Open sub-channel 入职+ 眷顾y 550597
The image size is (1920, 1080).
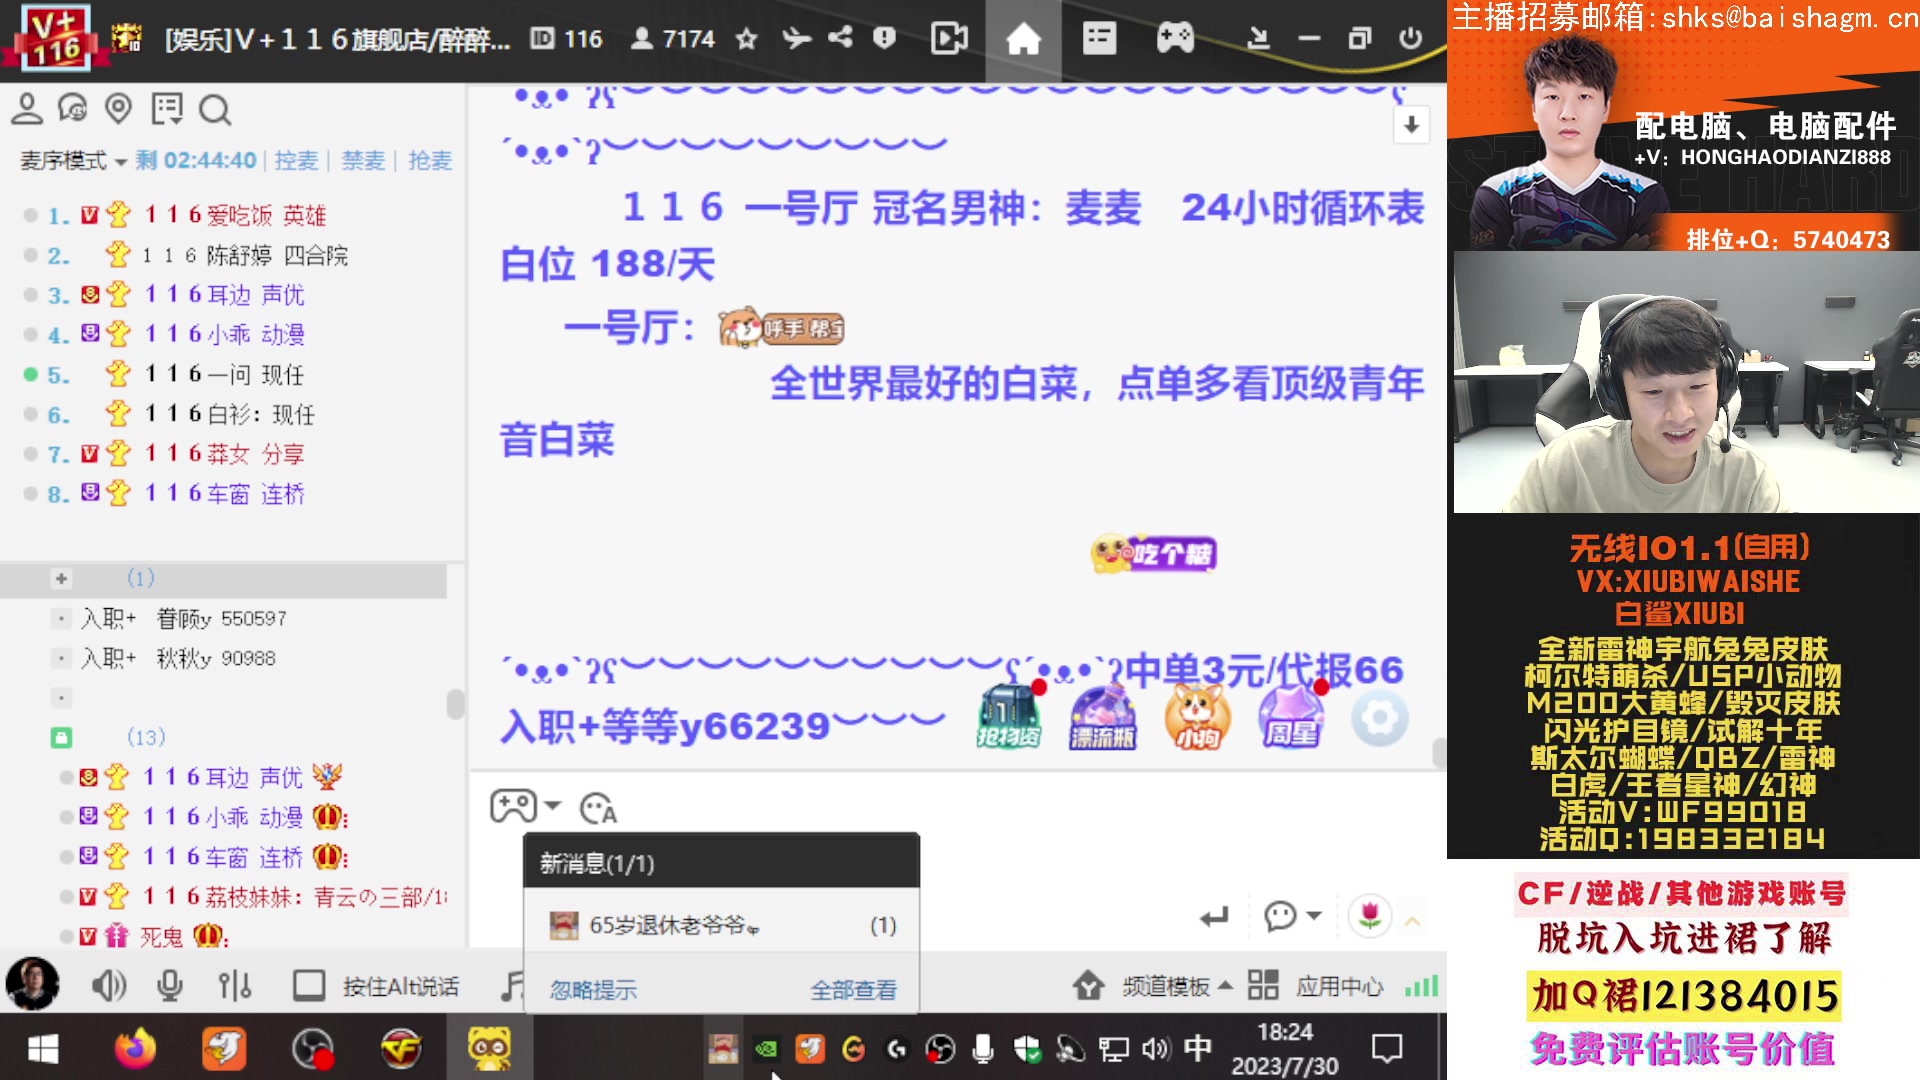point(184,619)
